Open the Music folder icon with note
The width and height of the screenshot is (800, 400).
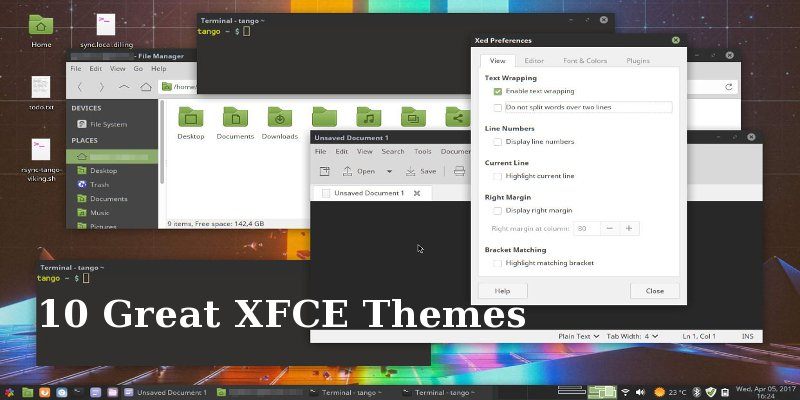[369, 117]
